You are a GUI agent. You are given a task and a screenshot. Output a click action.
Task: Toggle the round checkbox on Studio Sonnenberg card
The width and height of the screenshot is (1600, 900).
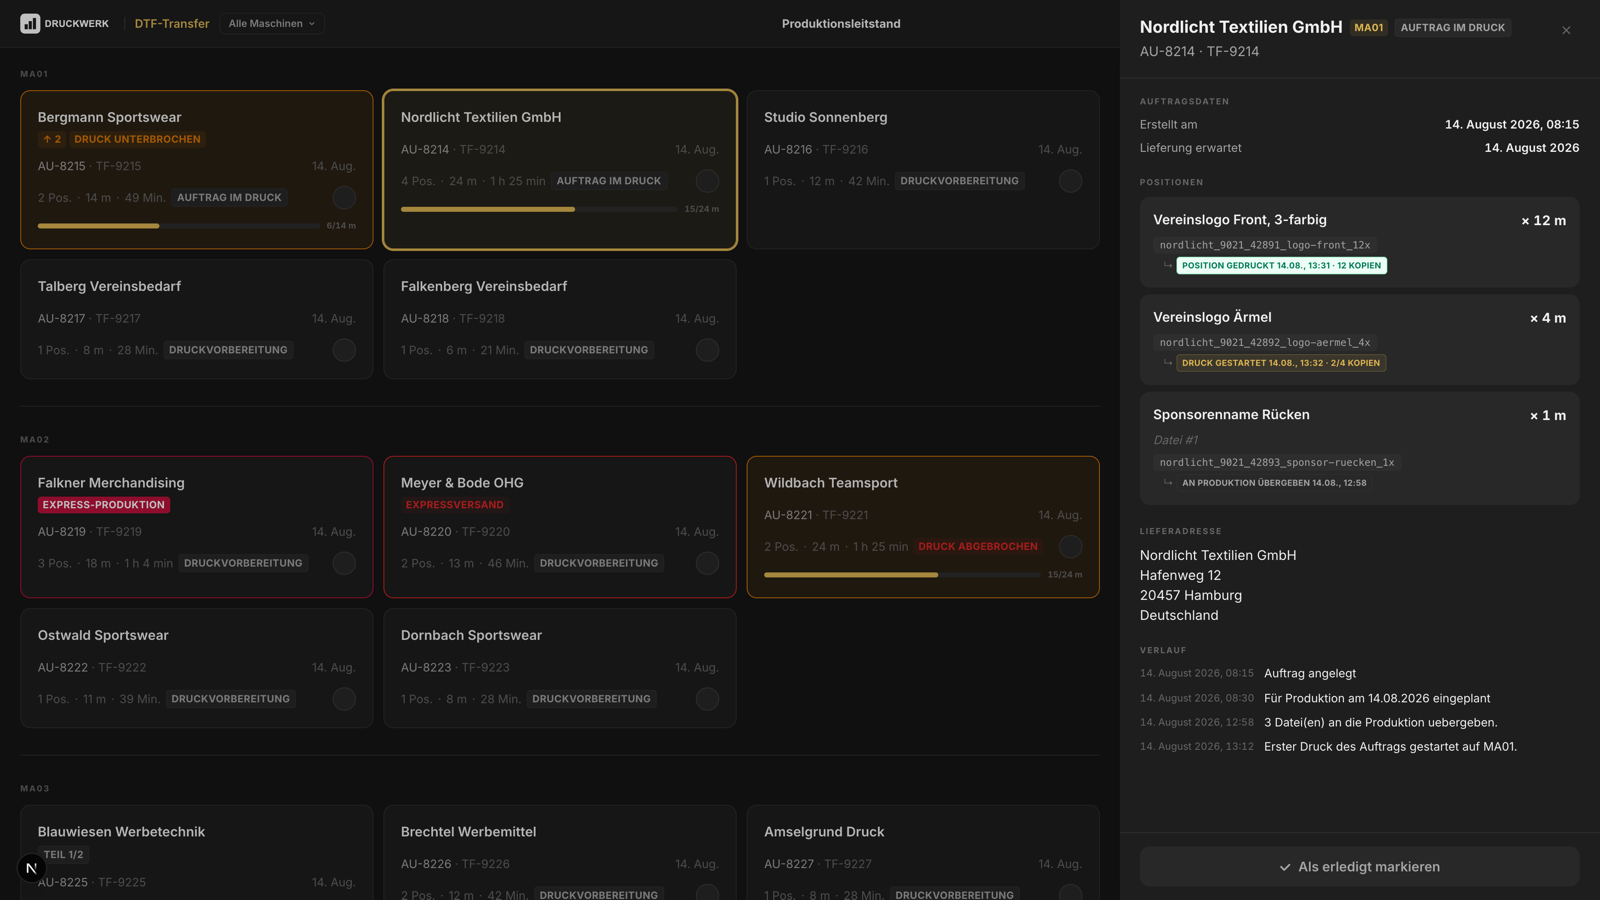(x=1070, y=181)
